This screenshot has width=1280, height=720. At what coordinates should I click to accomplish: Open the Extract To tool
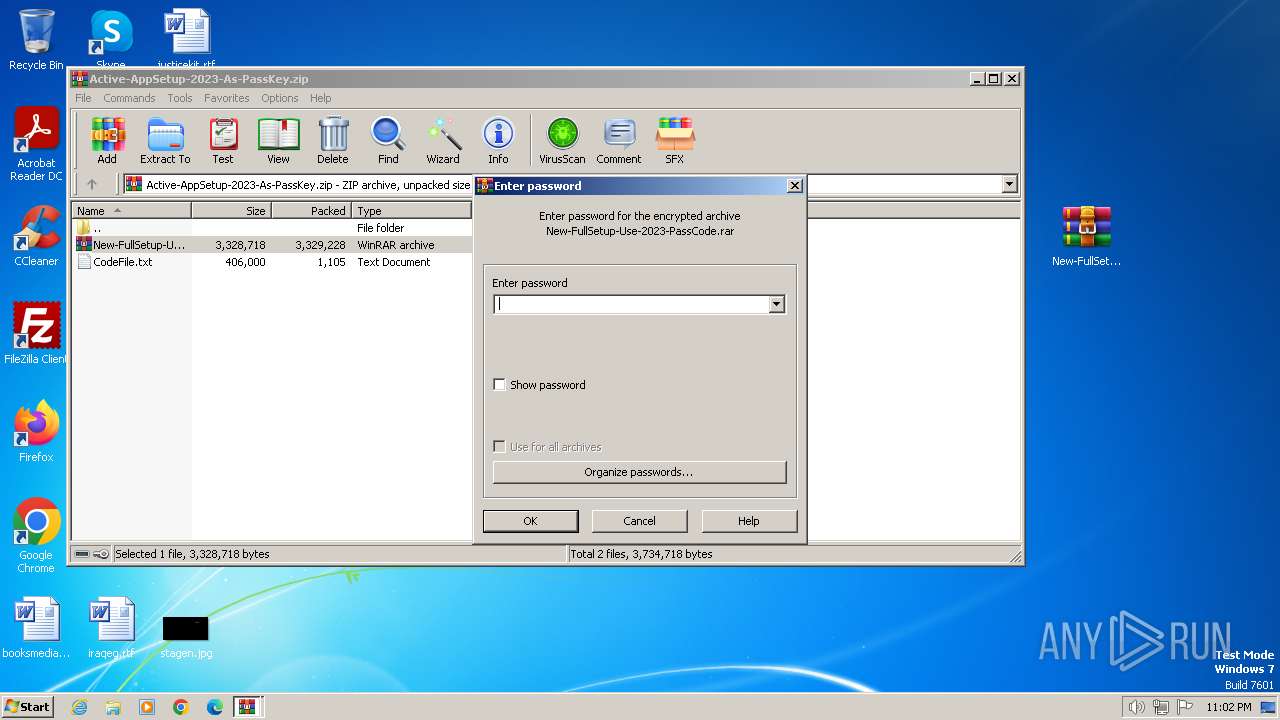point(165,140)
